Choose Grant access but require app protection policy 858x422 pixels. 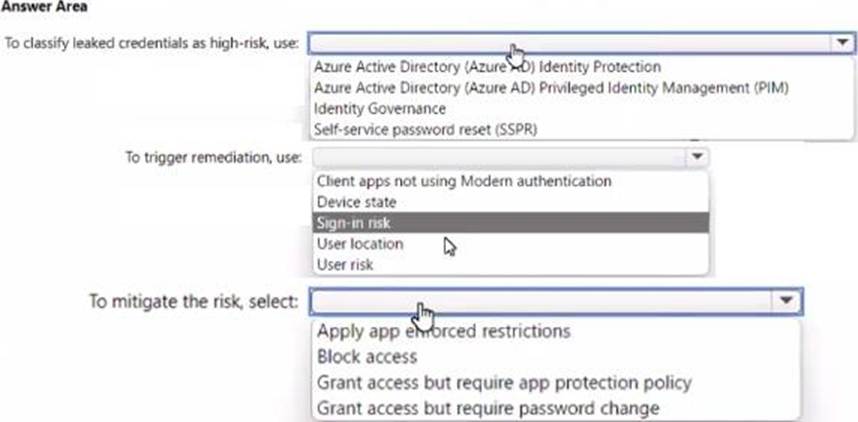(504, 383)
